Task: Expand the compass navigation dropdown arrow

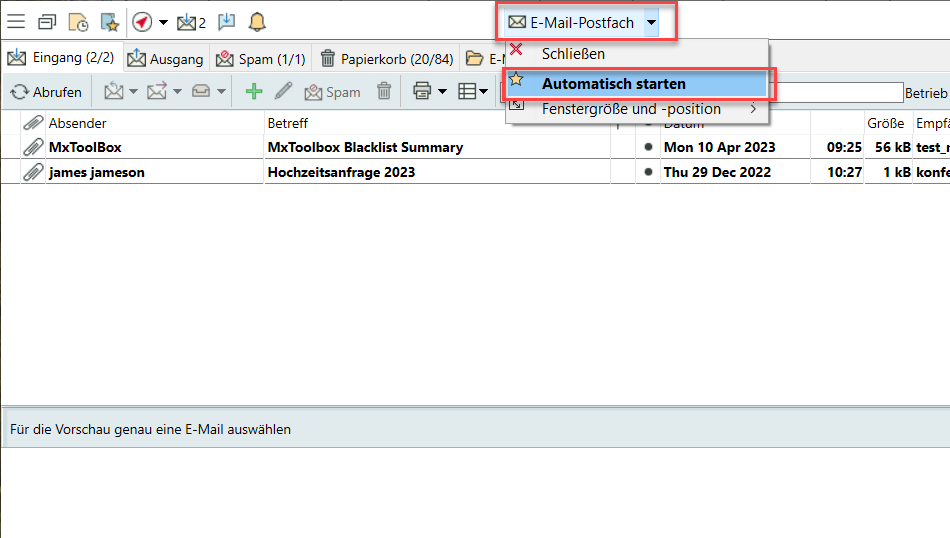Action: 163,22
